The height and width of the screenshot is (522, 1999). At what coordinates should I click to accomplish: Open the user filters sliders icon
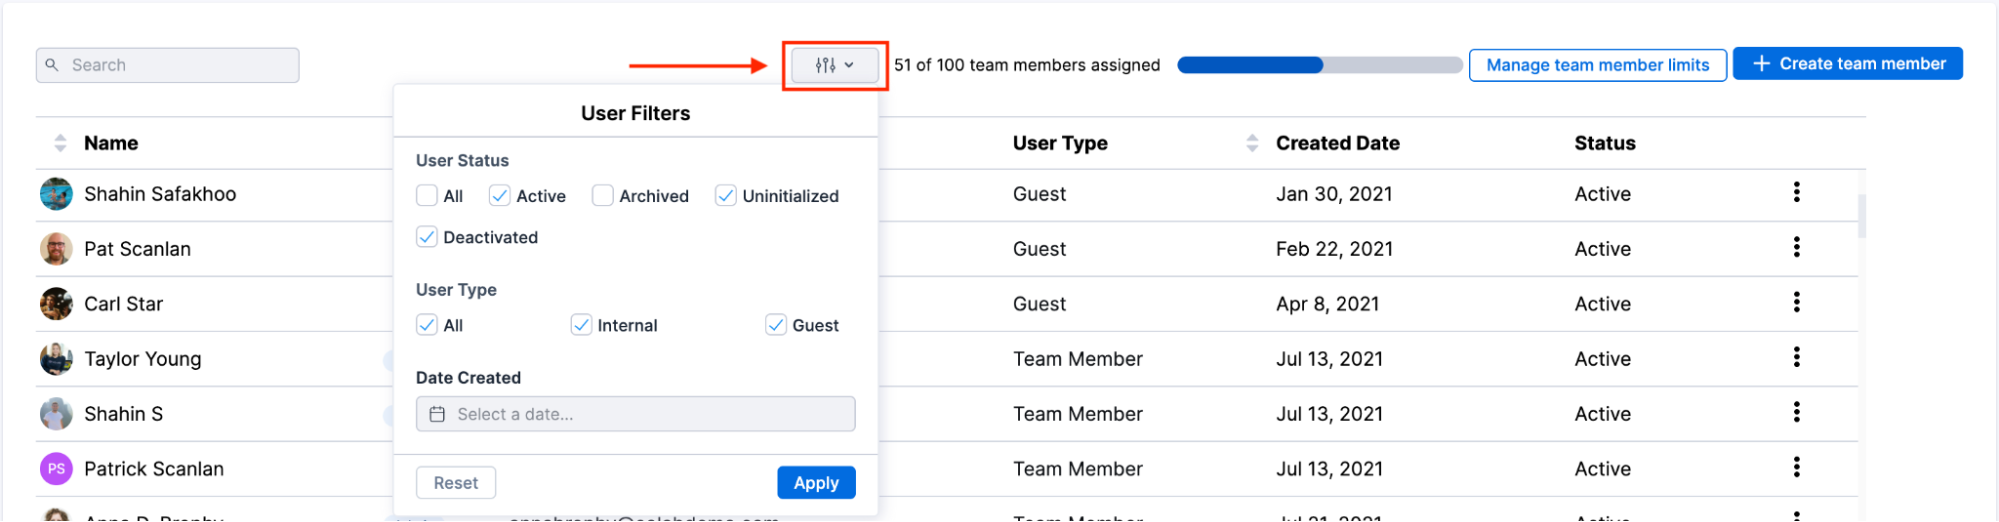coord(826,65)
